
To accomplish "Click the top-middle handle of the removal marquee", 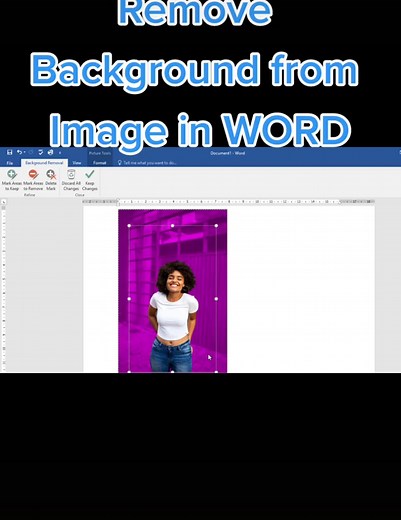I will point(172,226).
